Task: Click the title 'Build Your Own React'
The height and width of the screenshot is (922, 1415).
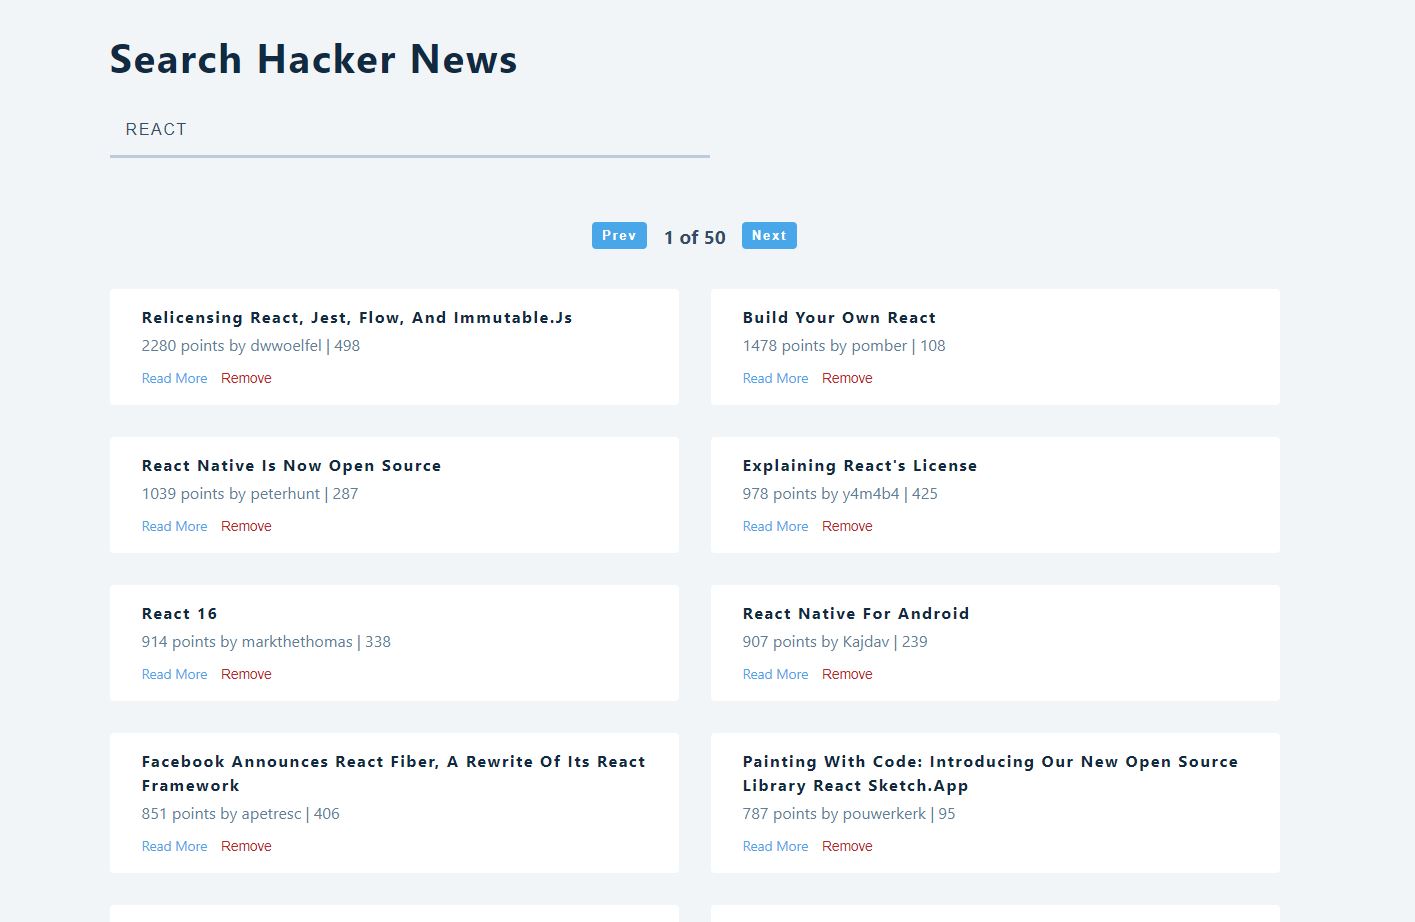Action: coord(839,318)
